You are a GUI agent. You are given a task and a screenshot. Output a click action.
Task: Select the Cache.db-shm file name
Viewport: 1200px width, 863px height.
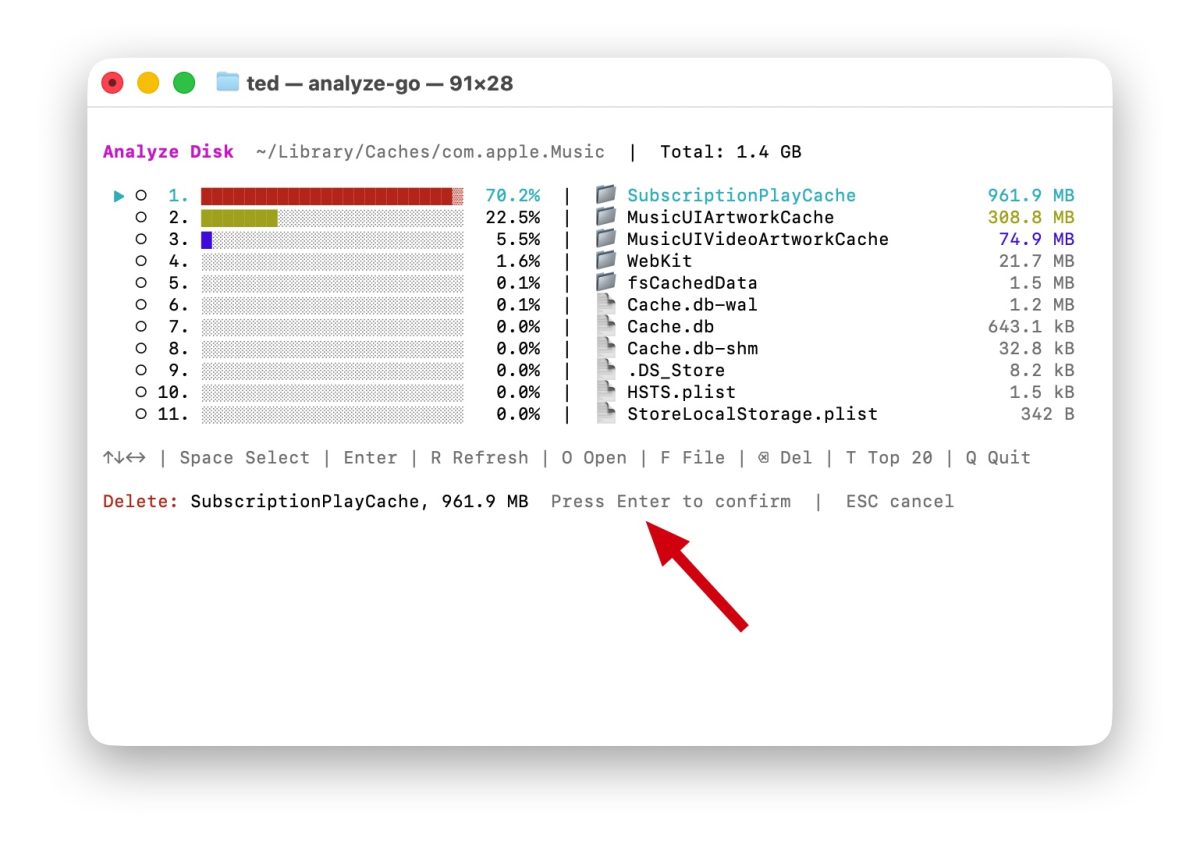coord(692,348)
